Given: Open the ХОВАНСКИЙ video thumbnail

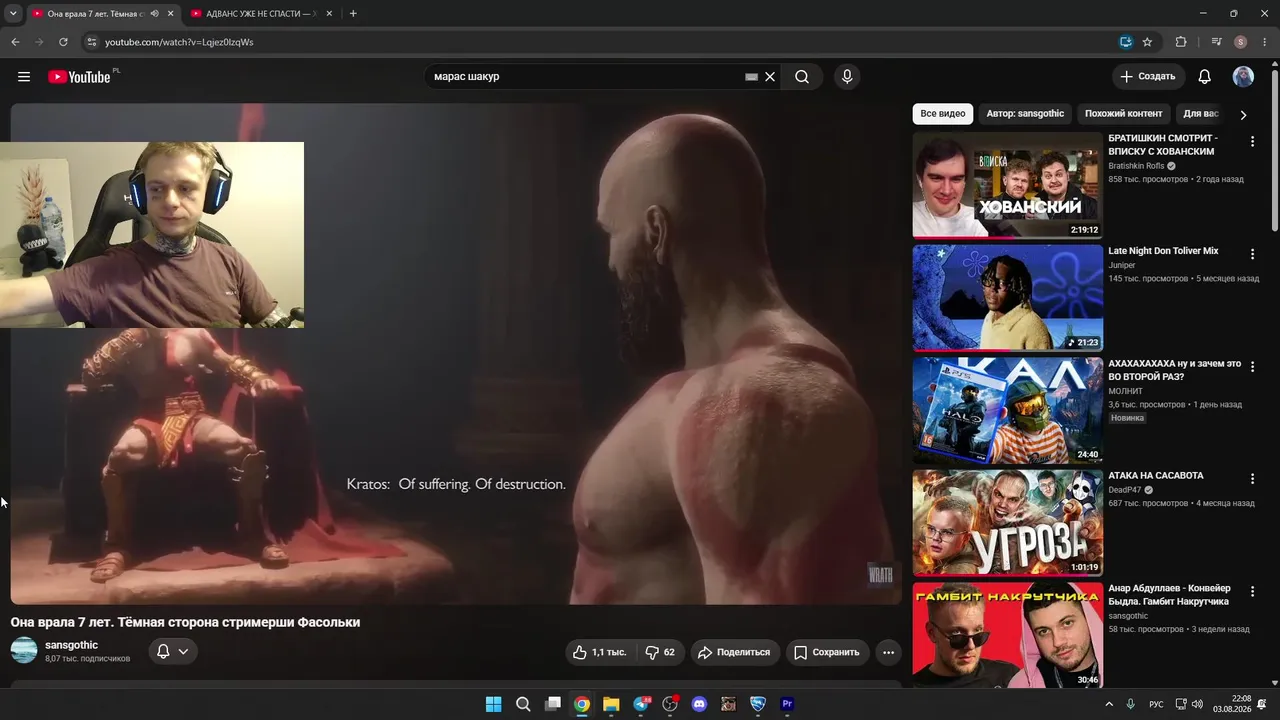Looking at the screenshot, I should (1008, 185).
